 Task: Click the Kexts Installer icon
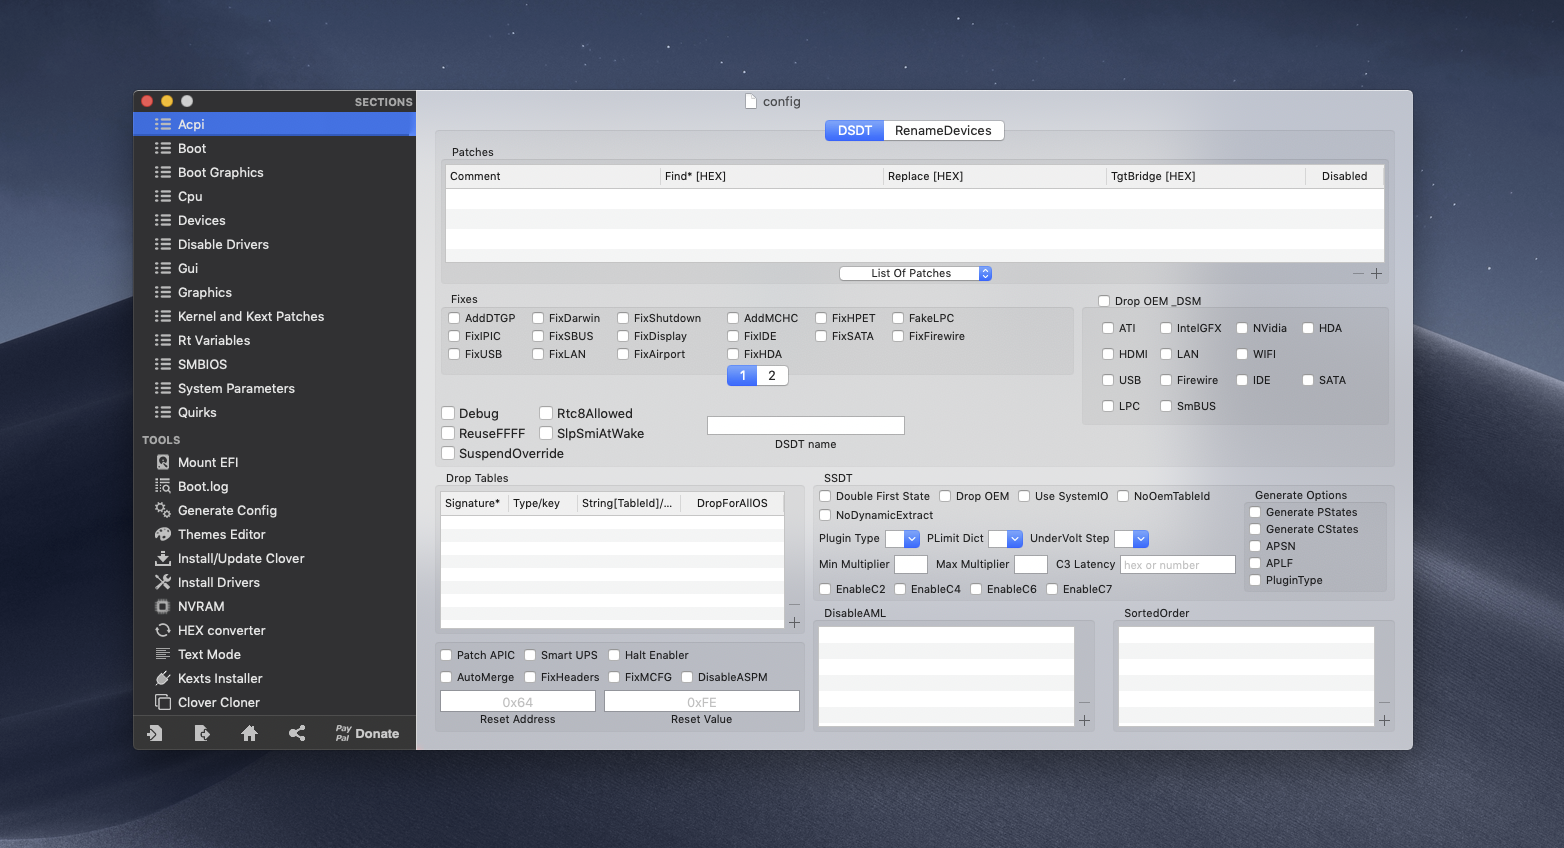(x=163, y=678)
